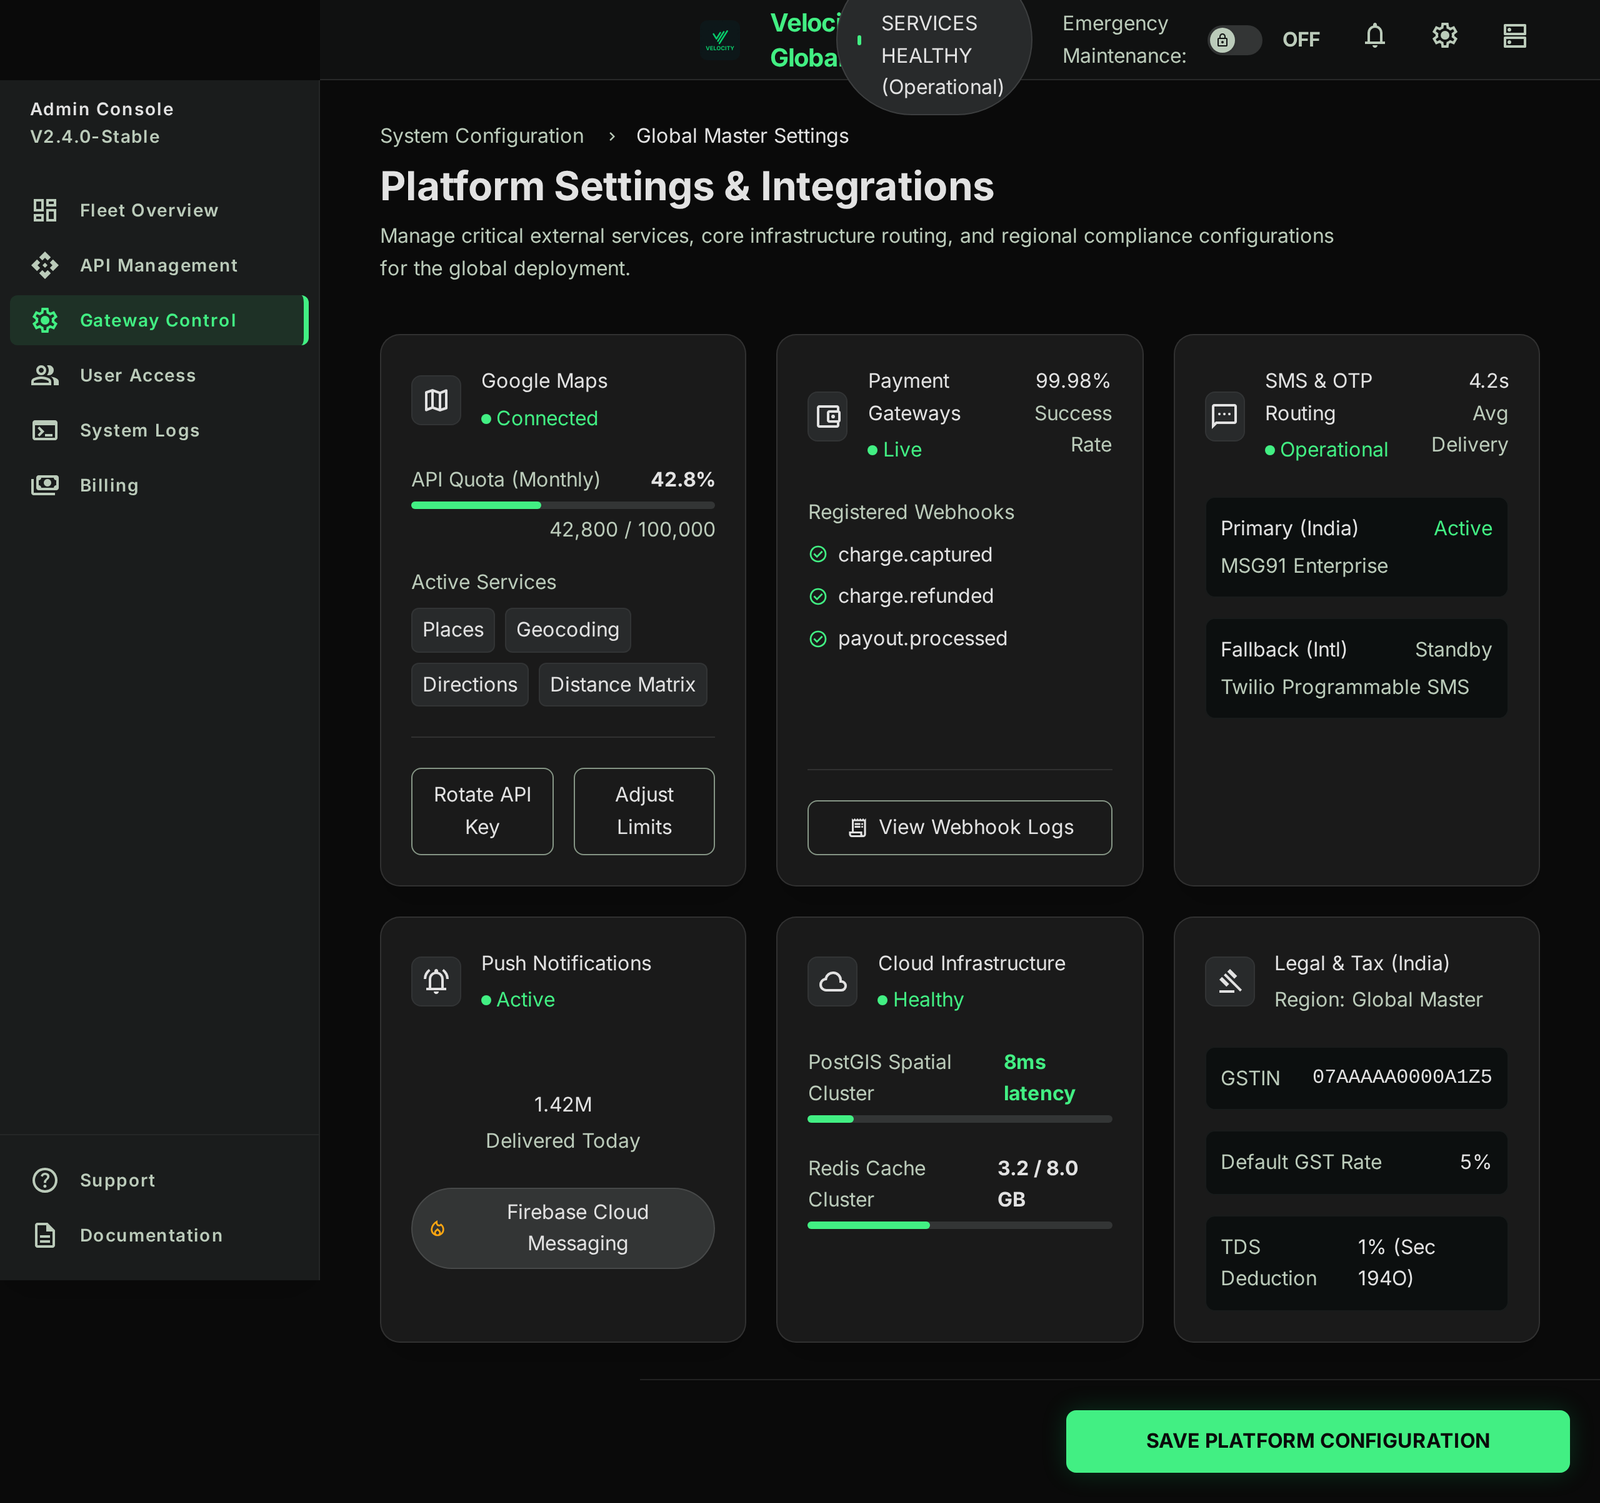Click Documentation file icon

pos(45,1235)
